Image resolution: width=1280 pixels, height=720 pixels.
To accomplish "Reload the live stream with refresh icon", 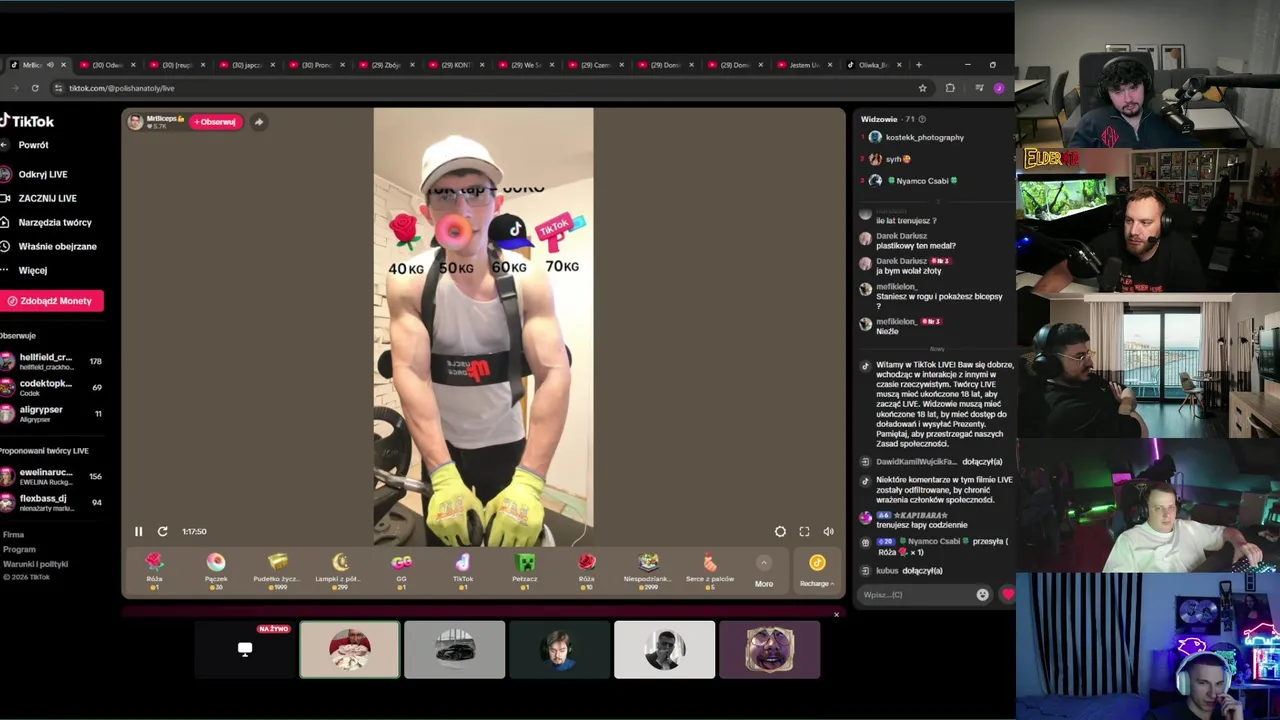I will [162, 532].
